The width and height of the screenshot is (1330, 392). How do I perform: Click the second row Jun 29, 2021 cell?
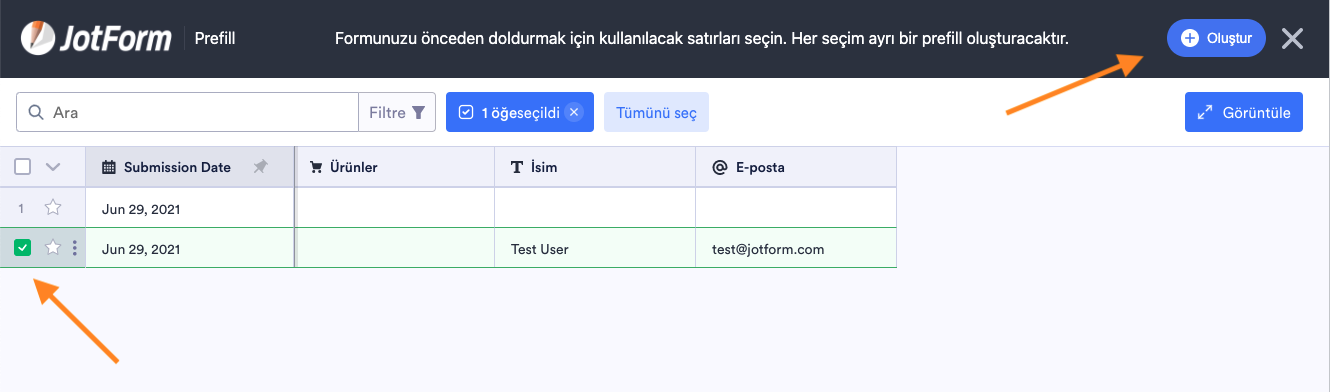[x=190, y=249]
